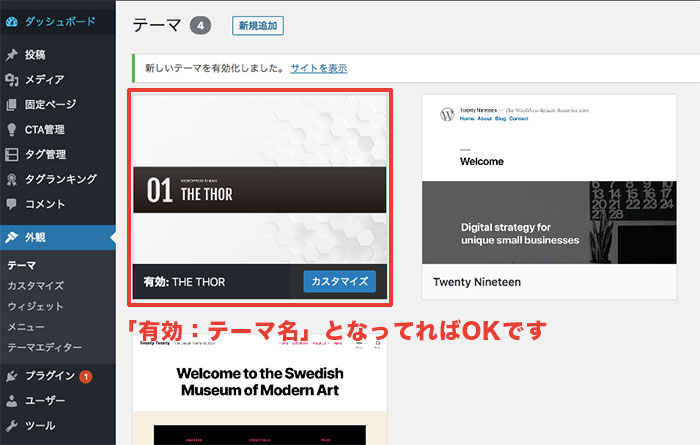Click the Media library icon
This screenshot has width=700, height=445.
click(x=12, y=80)
